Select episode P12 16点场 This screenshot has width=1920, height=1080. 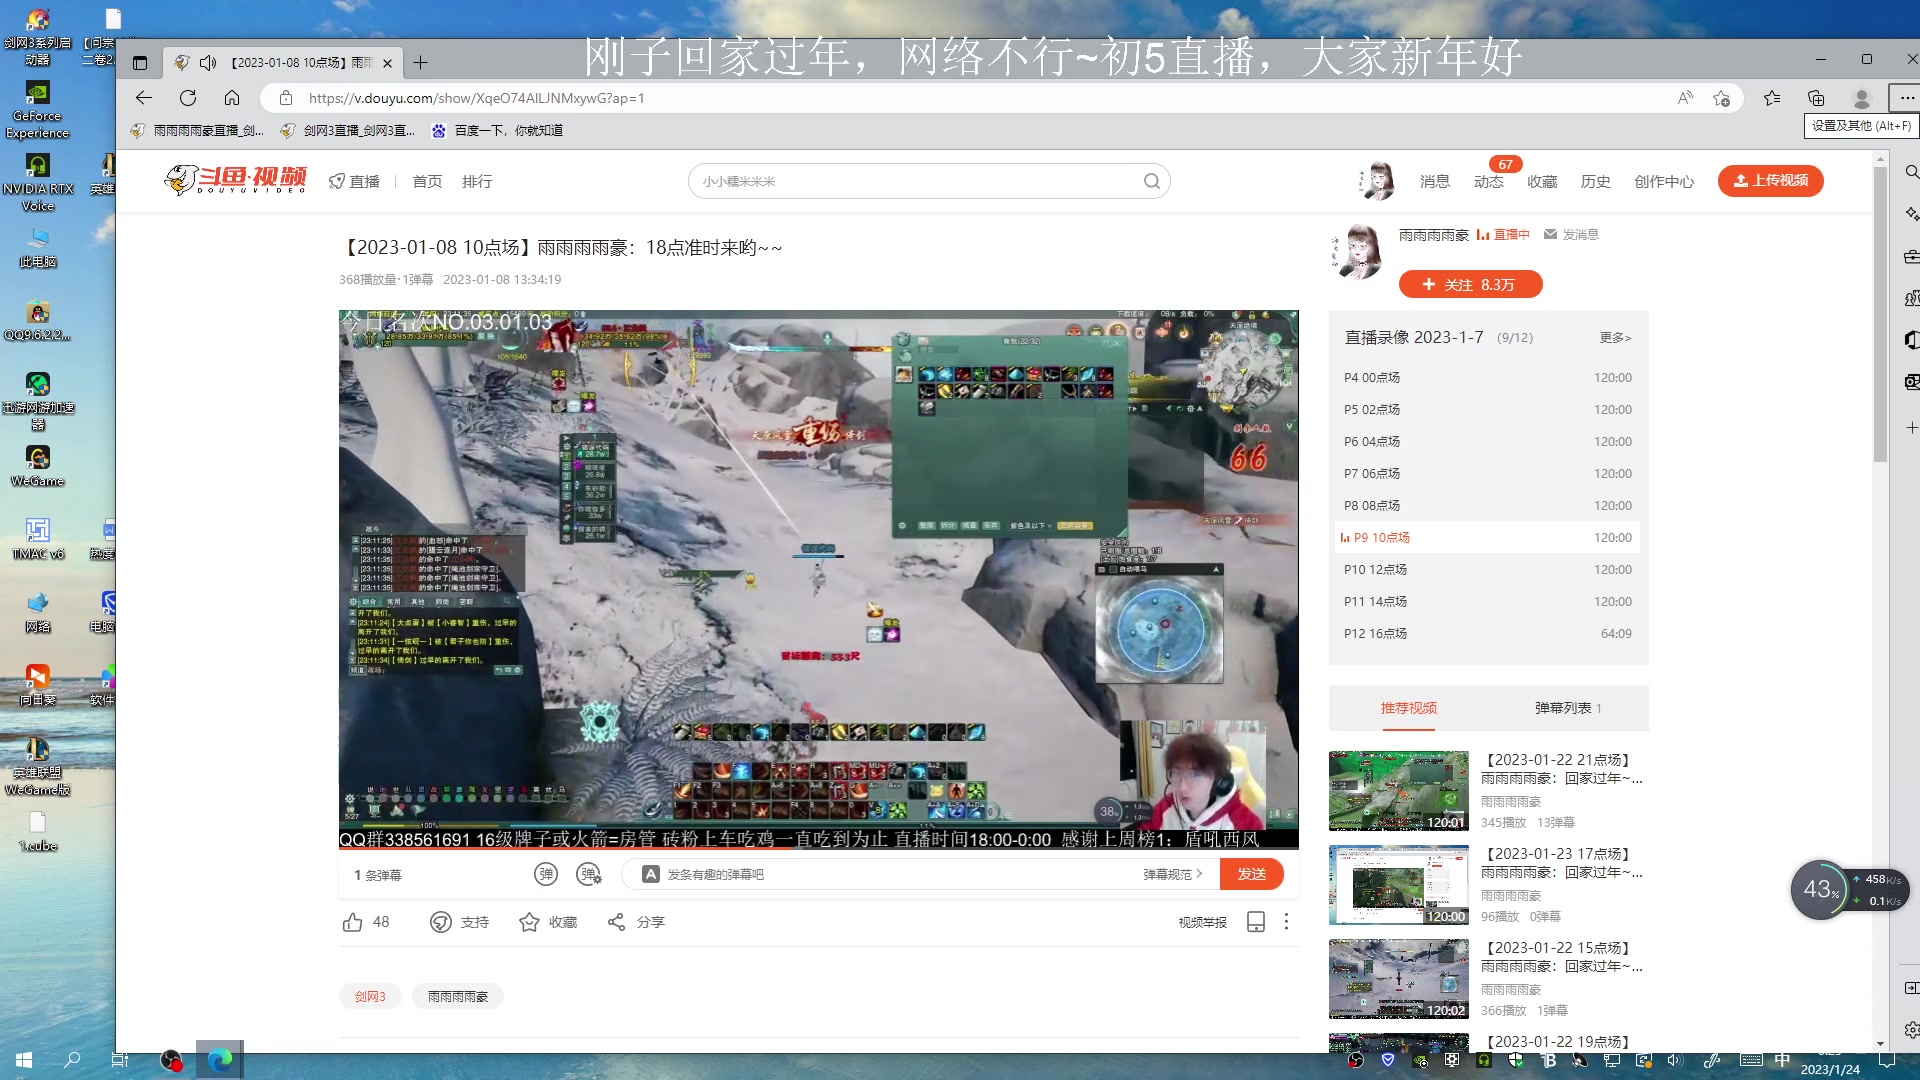(1487, 634)
